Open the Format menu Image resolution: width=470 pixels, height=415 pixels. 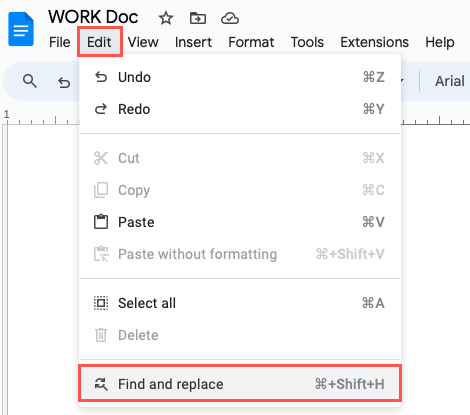coord(251,42)
